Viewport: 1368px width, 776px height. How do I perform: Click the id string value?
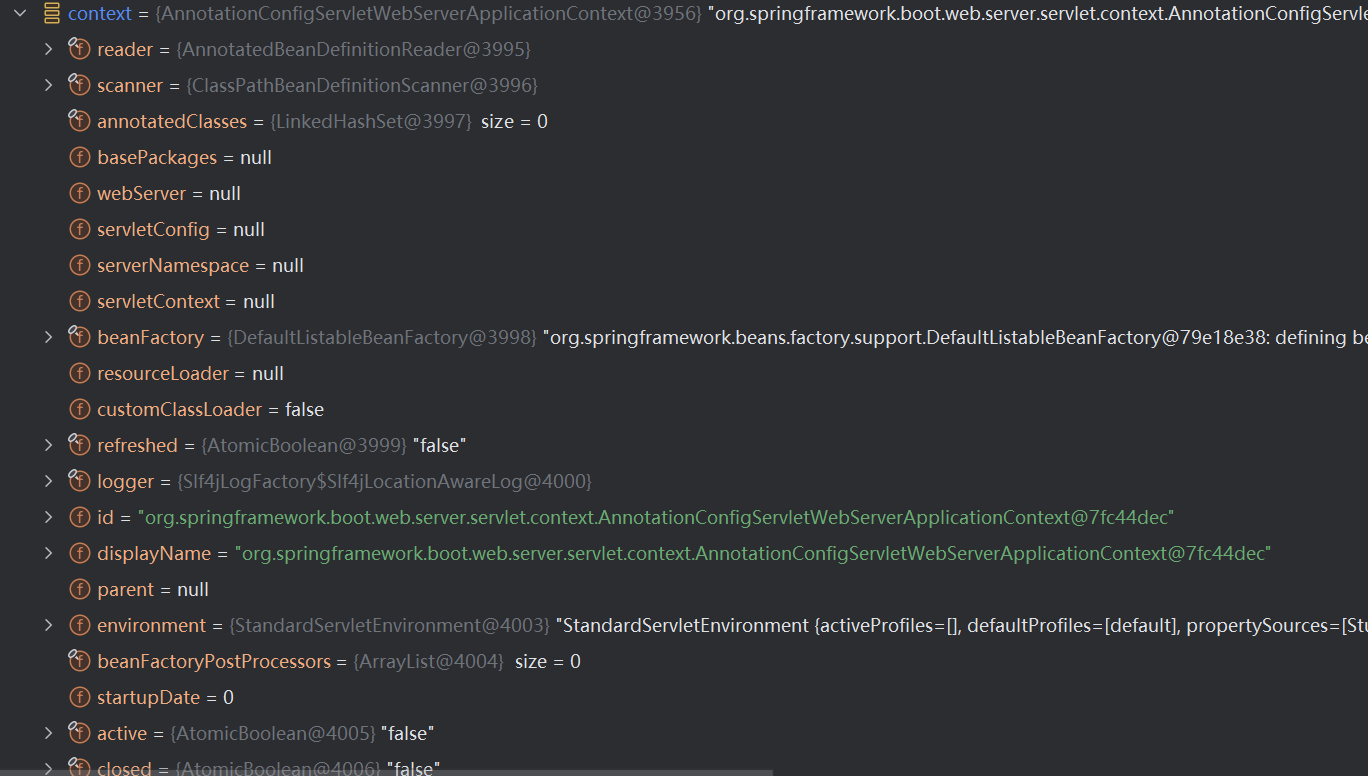pos(655,517)
